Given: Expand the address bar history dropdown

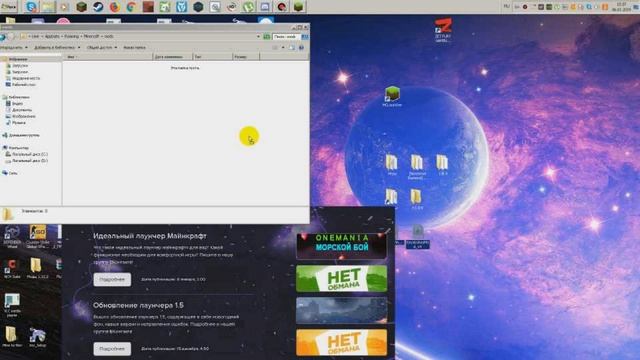Looking at the screenshot, I should pos(258,36).
